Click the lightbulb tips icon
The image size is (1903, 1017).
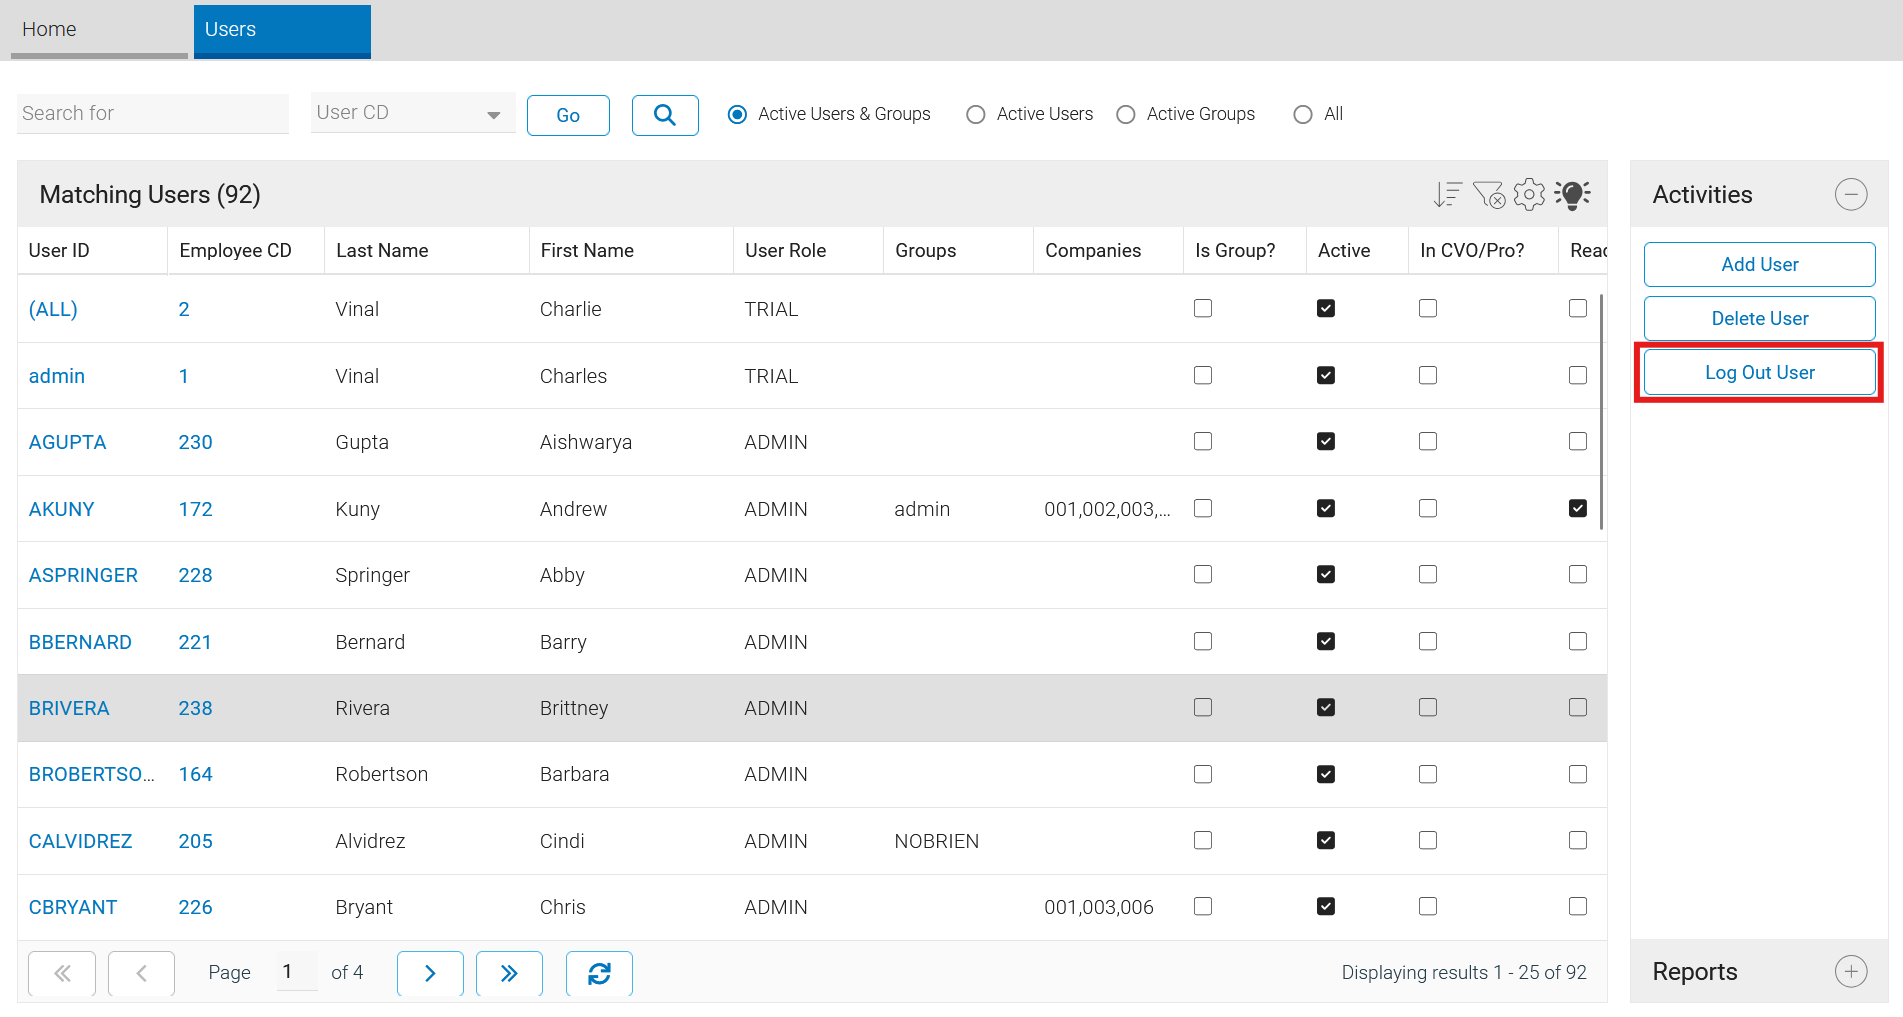[x=1572, y=194]
